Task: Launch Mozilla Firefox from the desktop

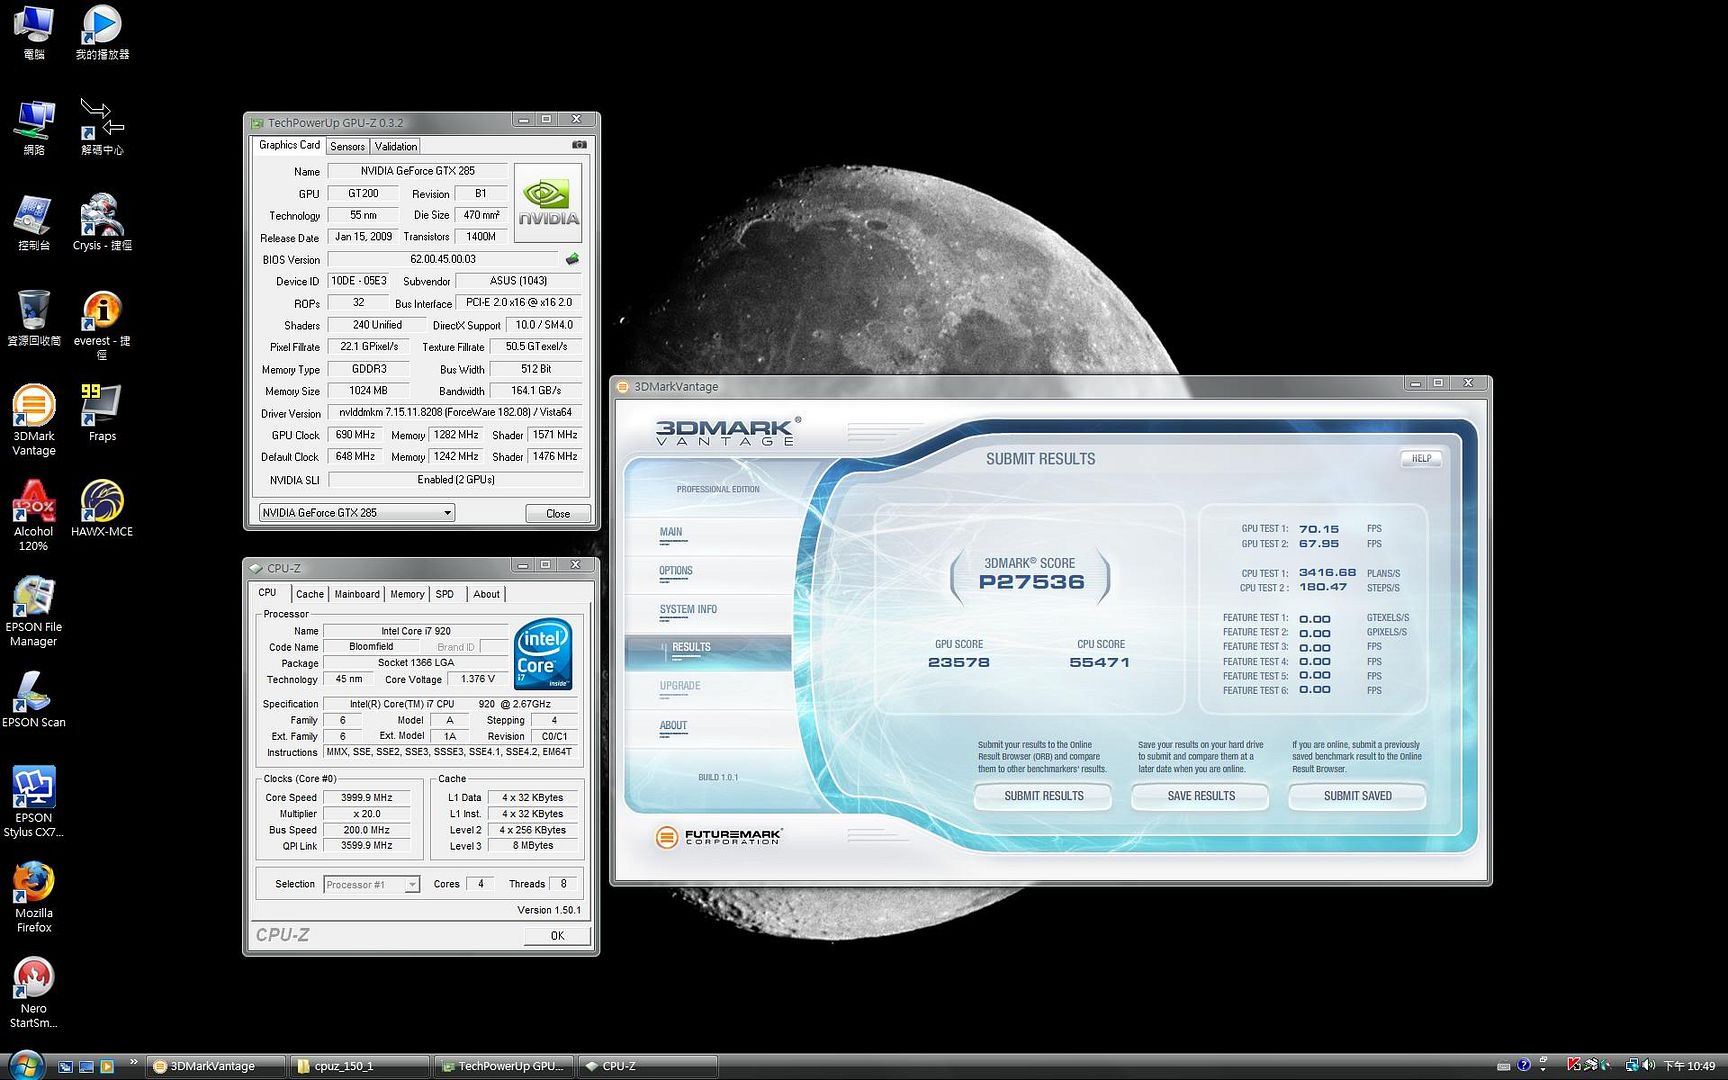Action: (x=34, y=897)
